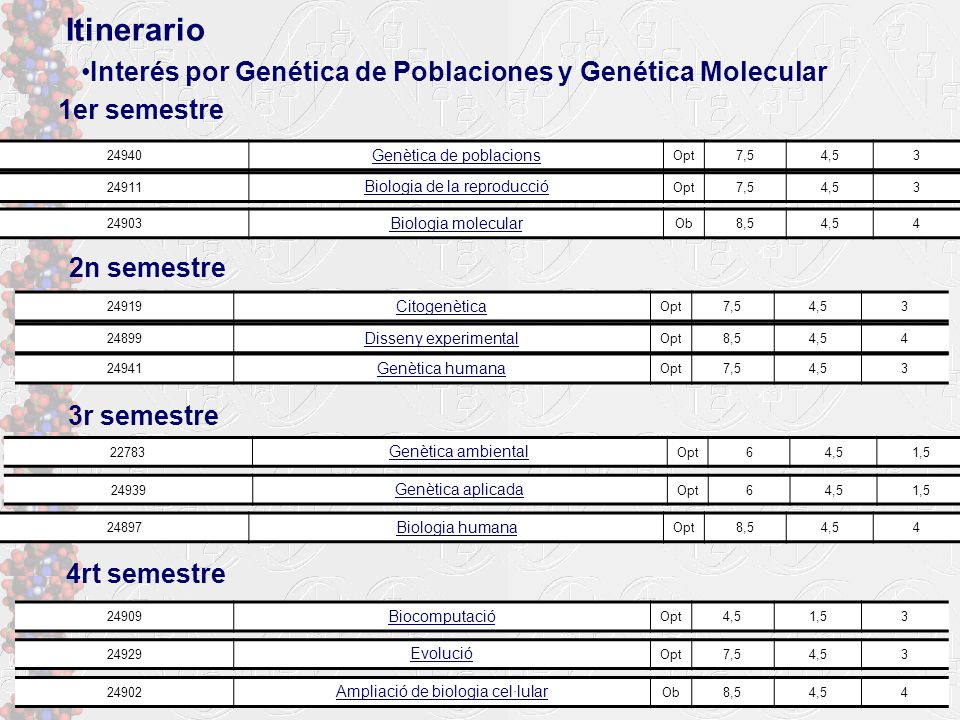The width and height of the screenshot is (960, 720).
Task: Open Biologia de la reproducció link
Action: (456, 187)
